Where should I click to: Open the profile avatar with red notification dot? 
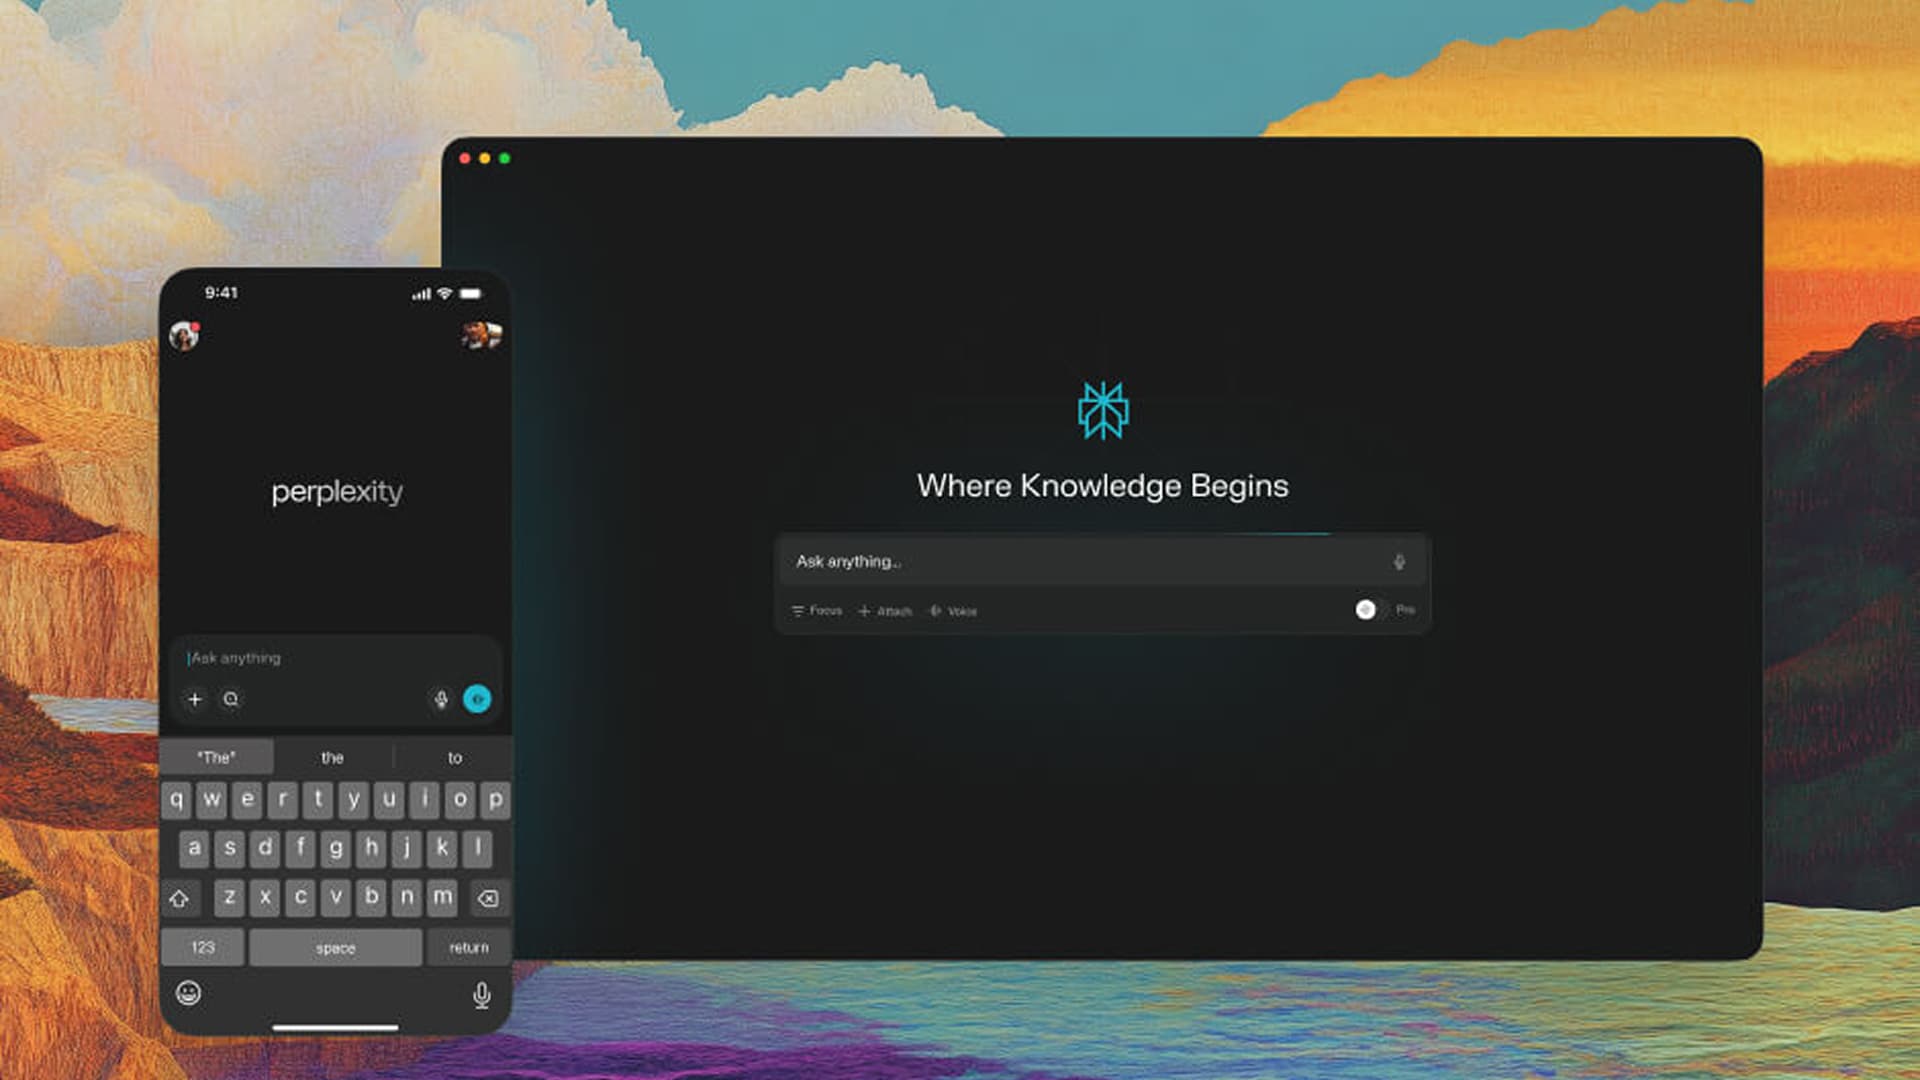click(x=184, y=336)
